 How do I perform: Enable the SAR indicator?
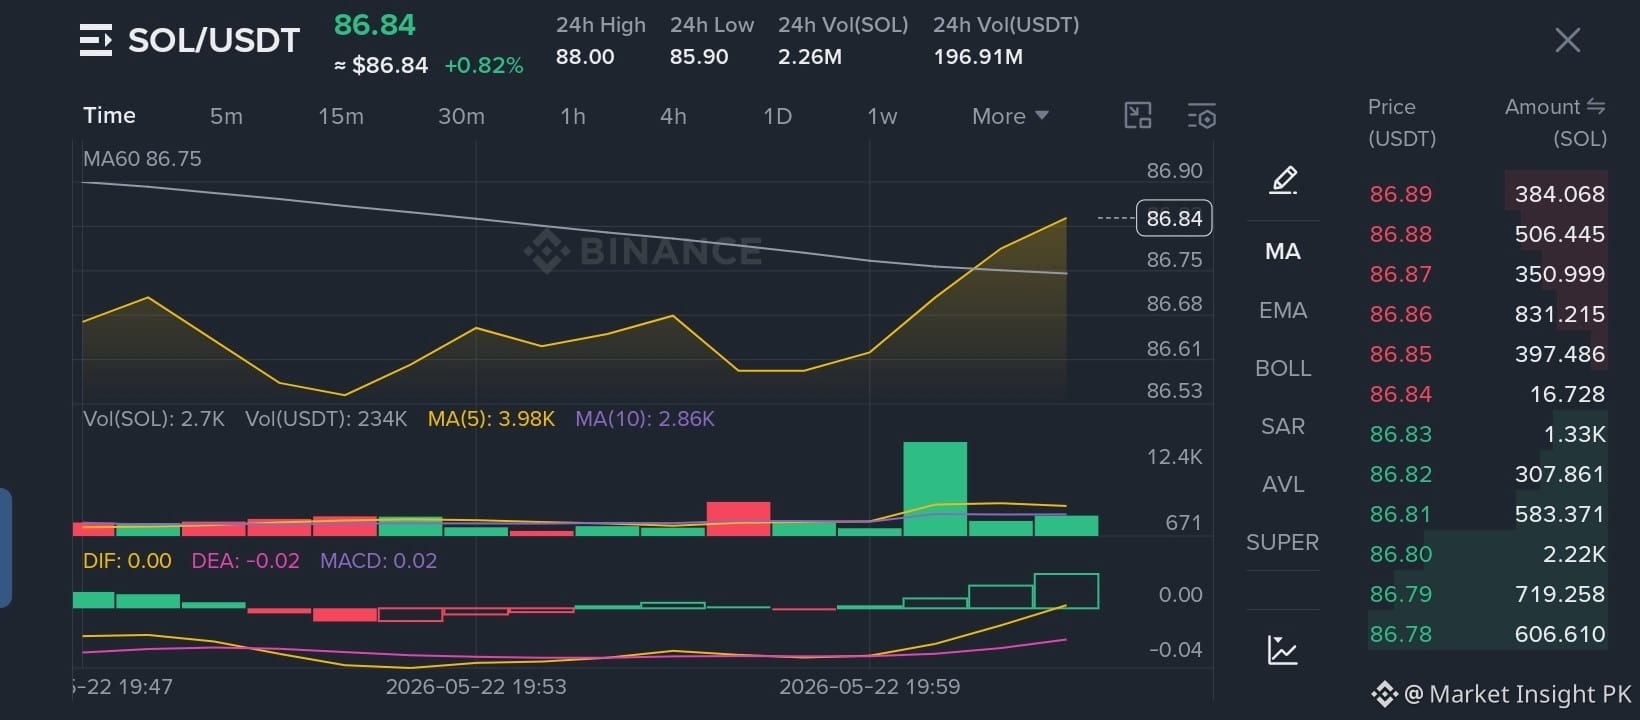point(1283,426)
